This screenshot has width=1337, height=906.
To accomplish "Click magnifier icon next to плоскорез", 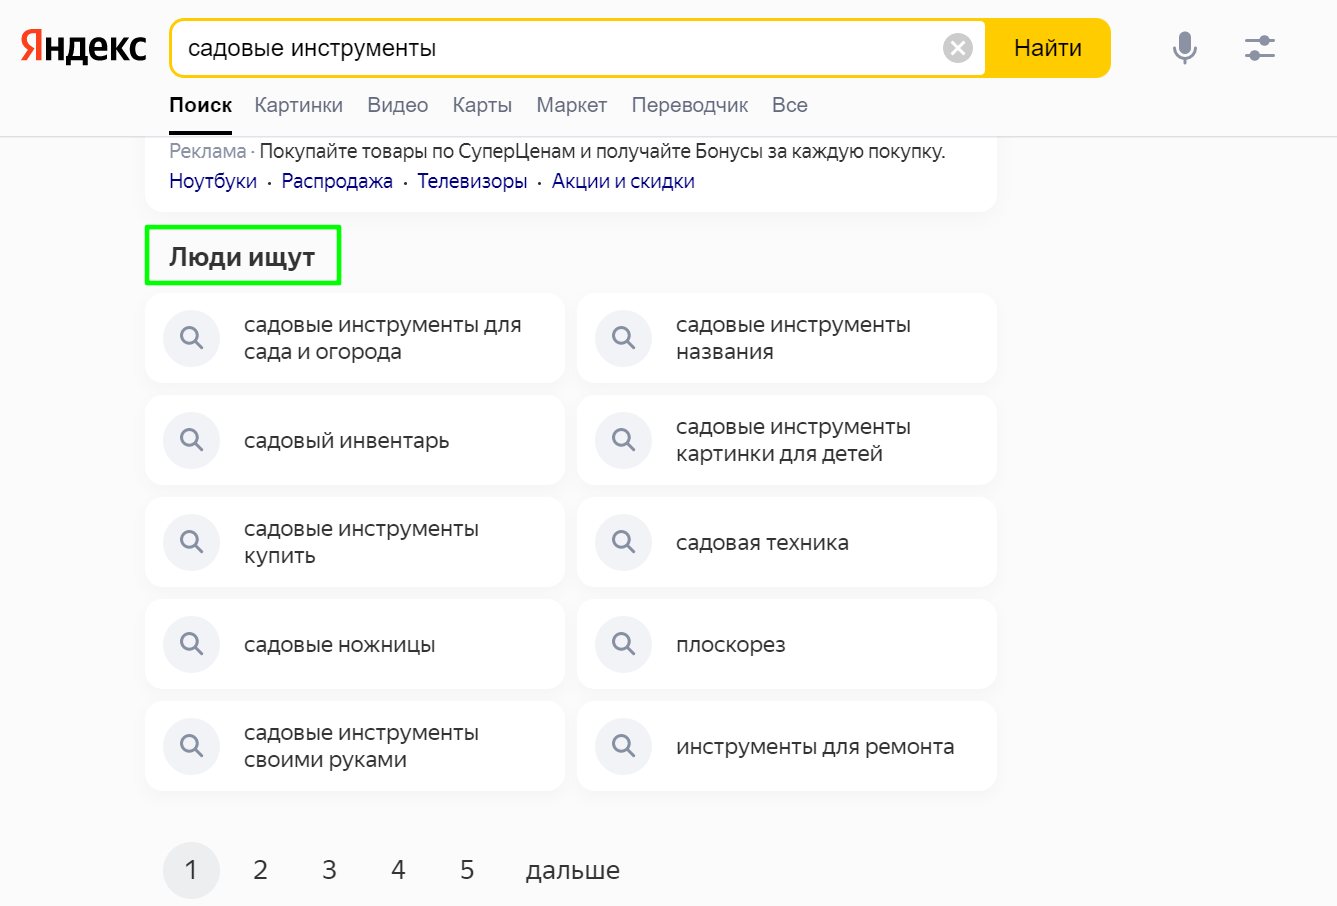I will [624, 644].
